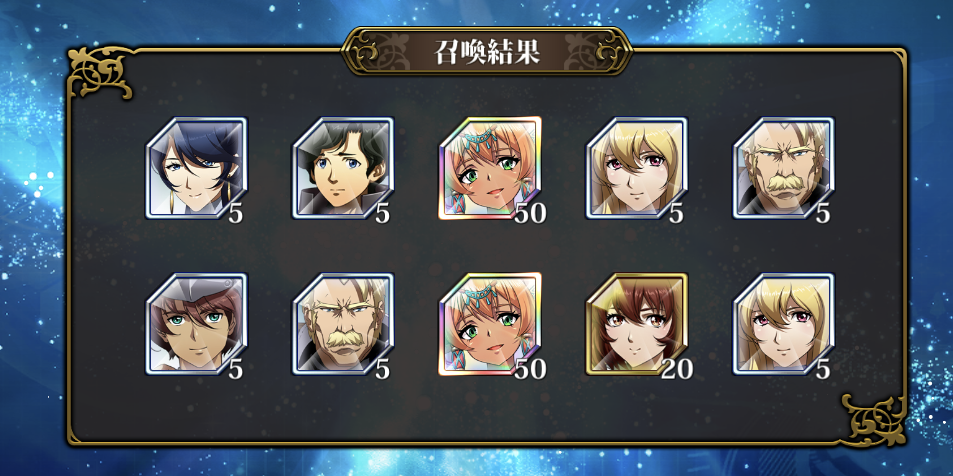Click the 5 beside the blue-haired character
Screen dimensions: 953x476
(236, 213)
